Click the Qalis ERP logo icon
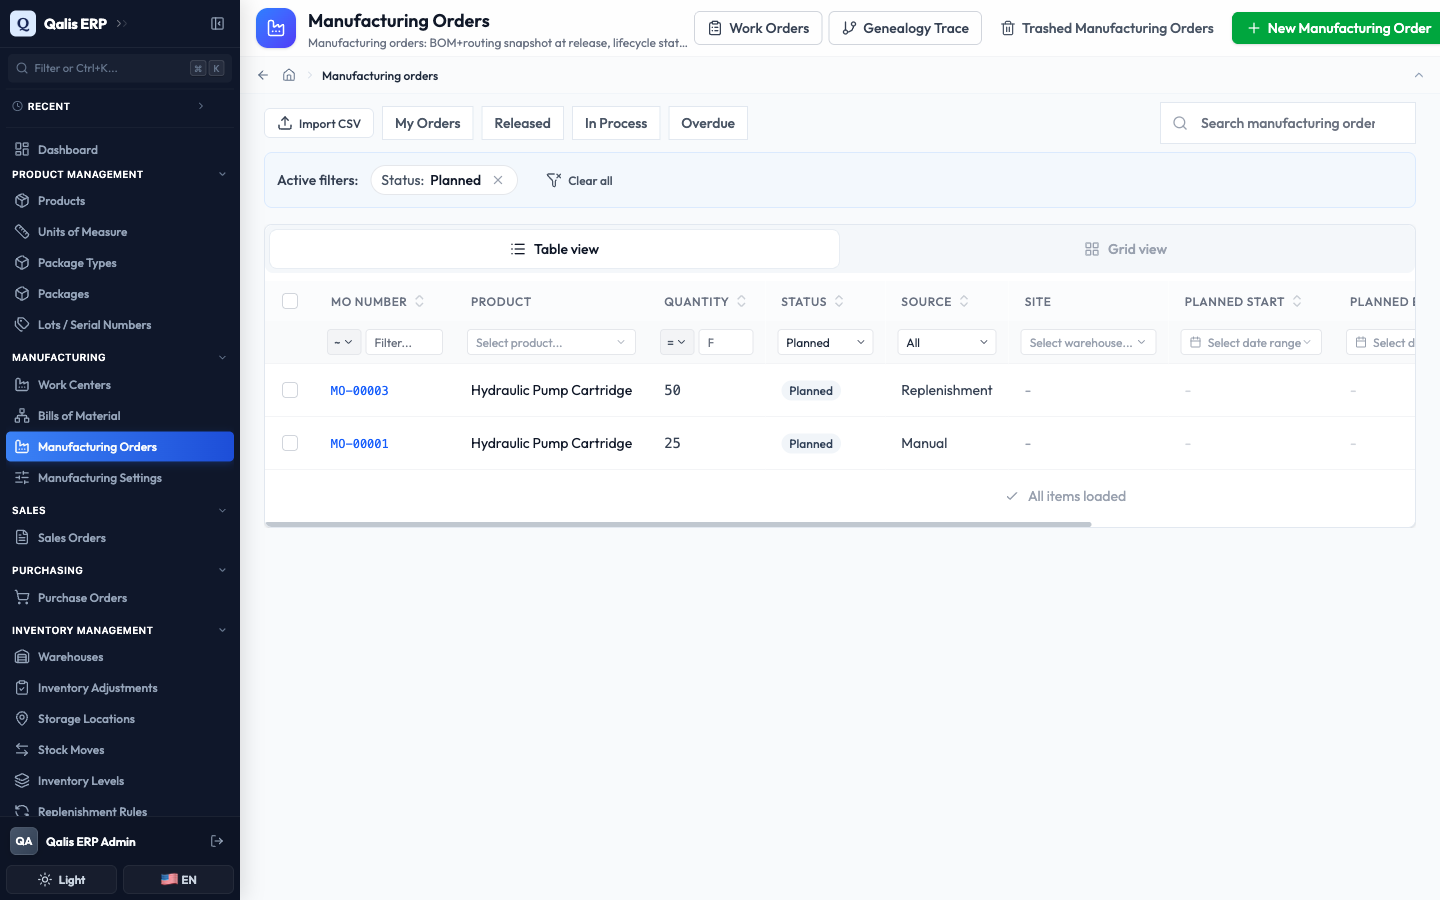The width and height of the screenshot is (1440, 900). click(22, 23)
